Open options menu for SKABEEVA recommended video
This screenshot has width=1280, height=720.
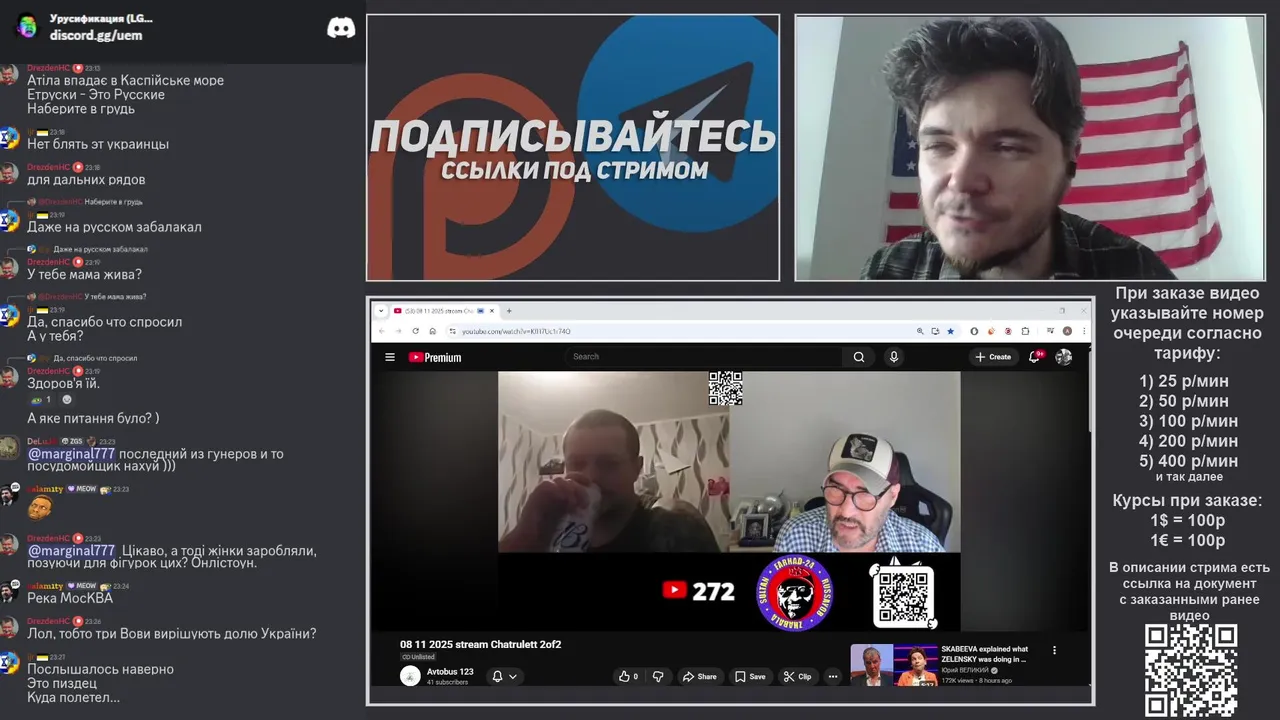point(1054,650)
